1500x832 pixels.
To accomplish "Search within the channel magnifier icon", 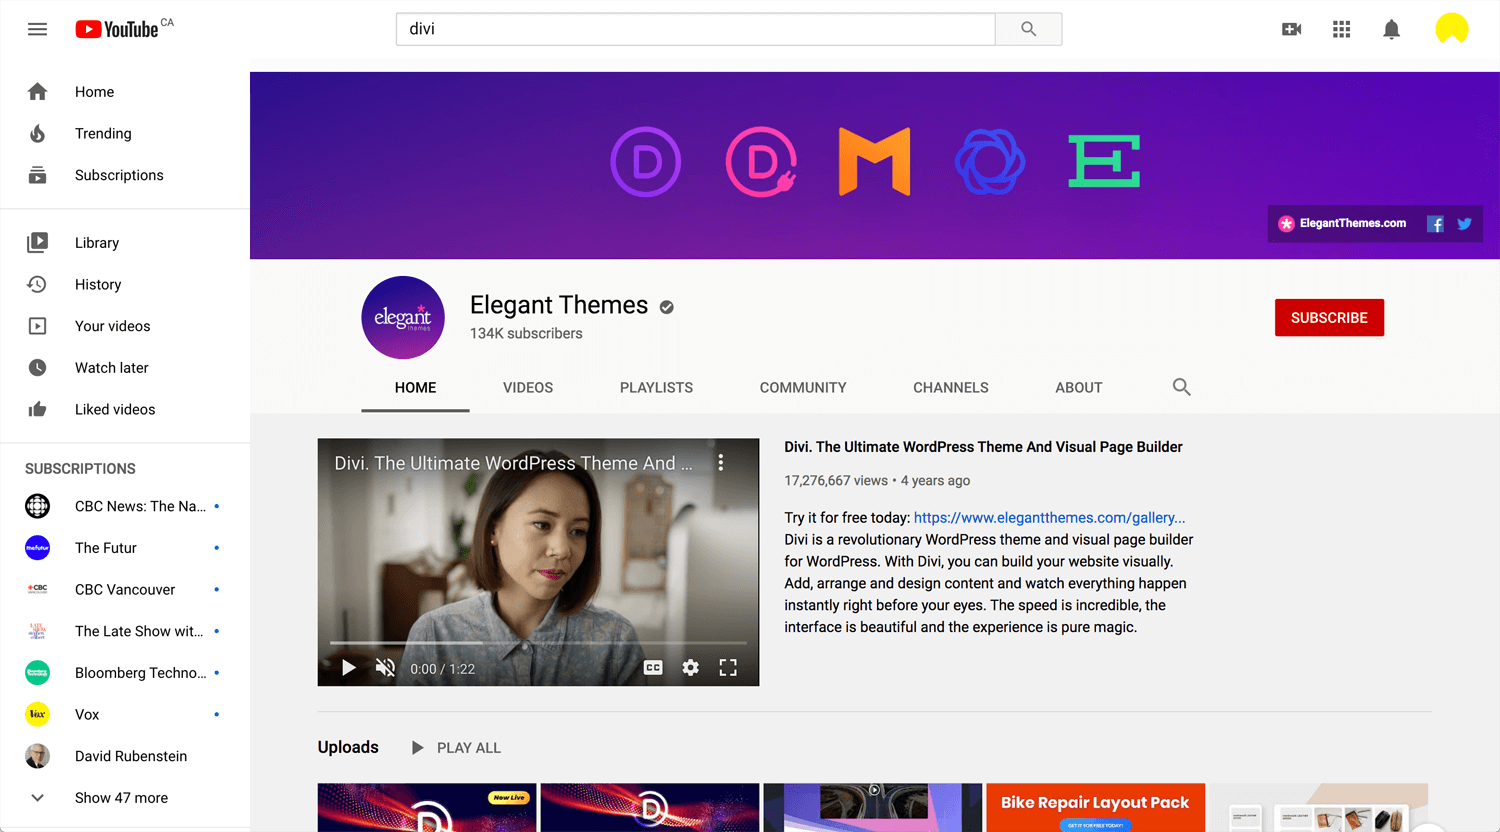I will [x=1181, y=387].
